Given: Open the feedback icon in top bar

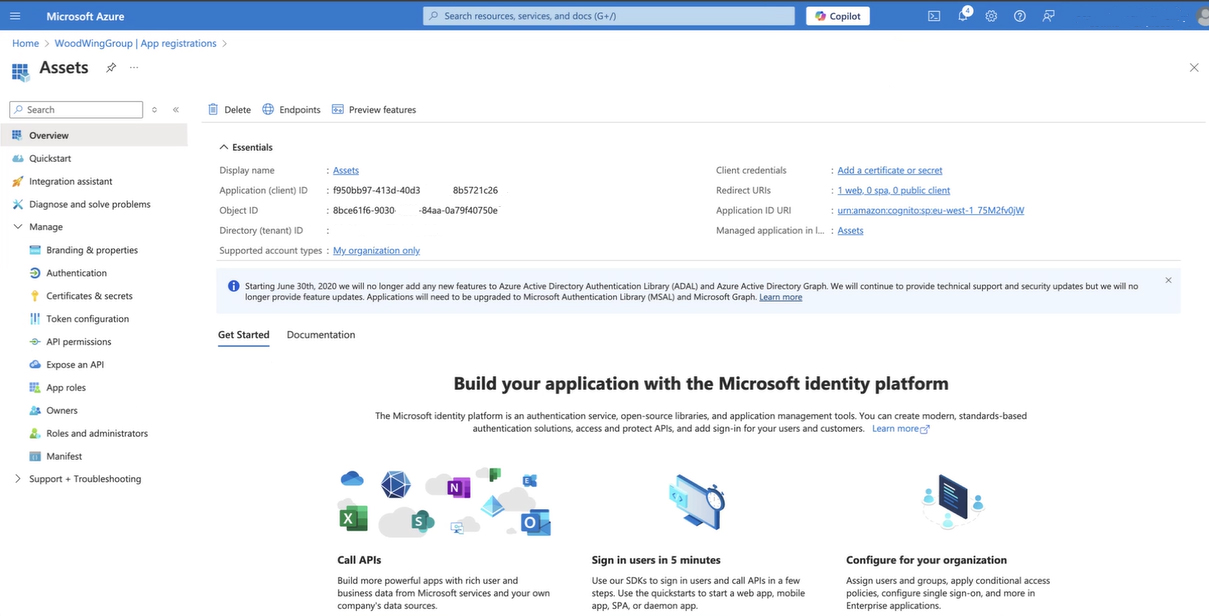Looking at the screenshot, I should pos(1048,16).
